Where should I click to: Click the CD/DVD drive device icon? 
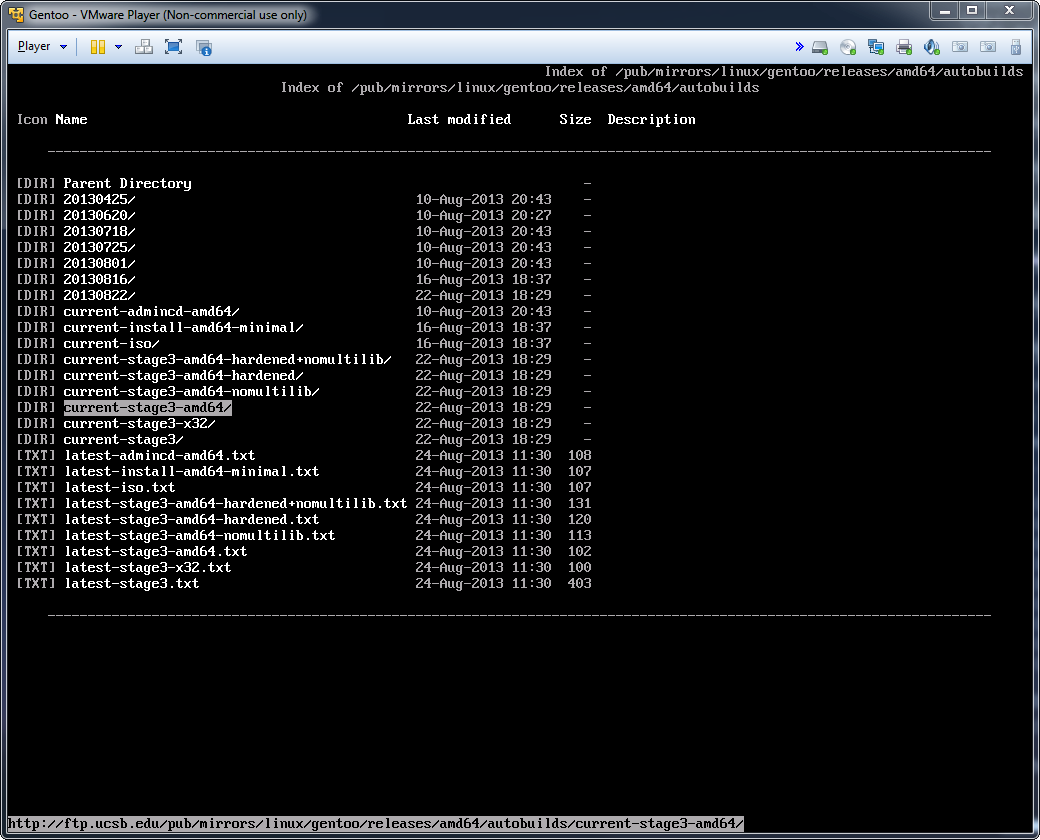(848, 47)
